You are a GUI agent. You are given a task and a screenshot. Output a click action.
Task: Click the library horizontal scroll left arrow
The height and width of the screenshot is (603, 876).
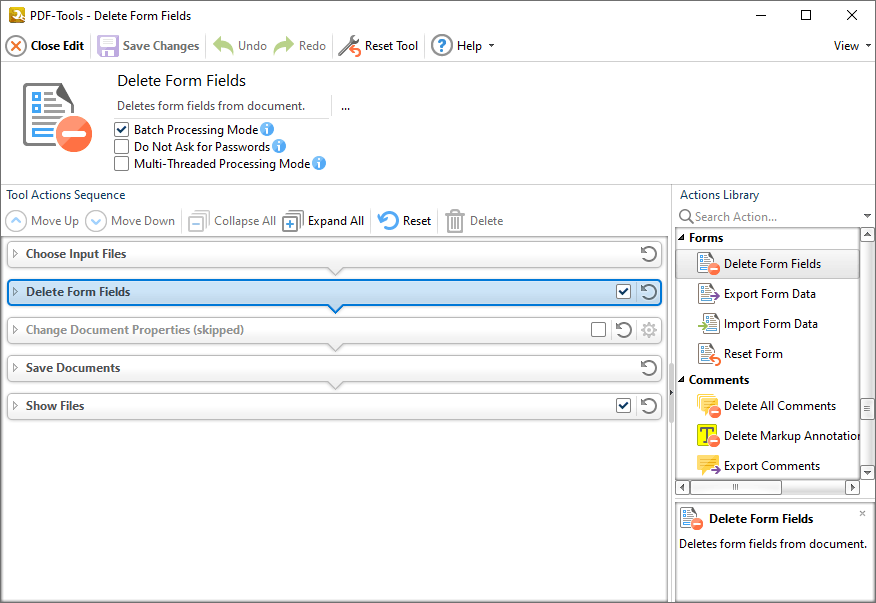point(683,487)
